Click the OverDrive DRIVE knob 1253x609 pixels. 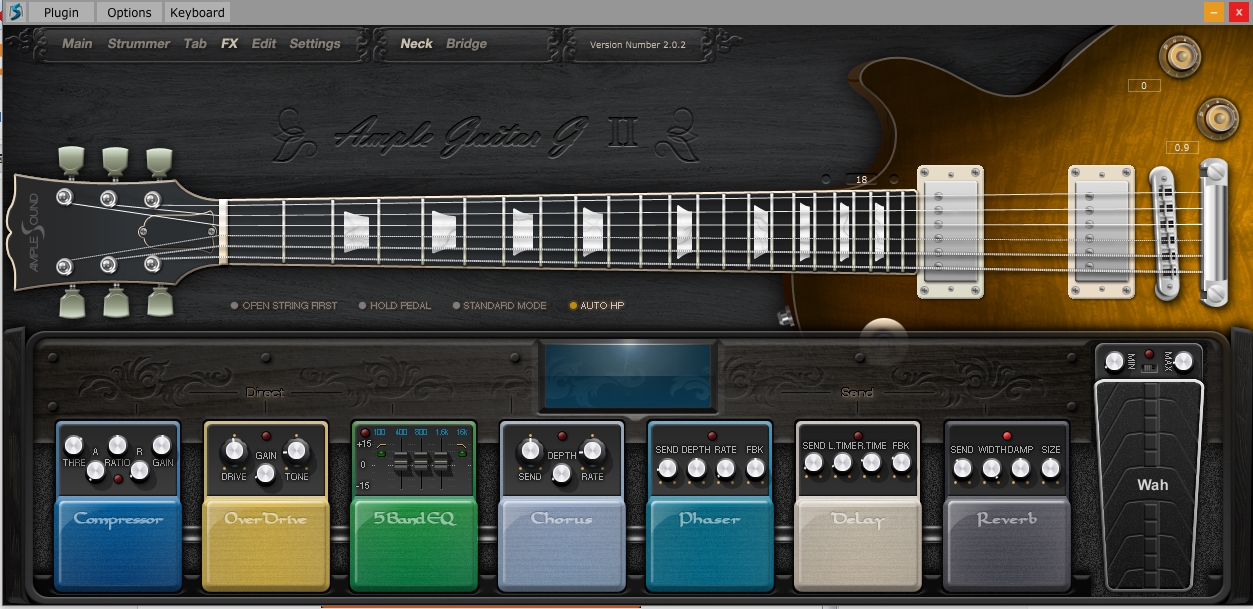pyautogui.click(x=235, y=451)
